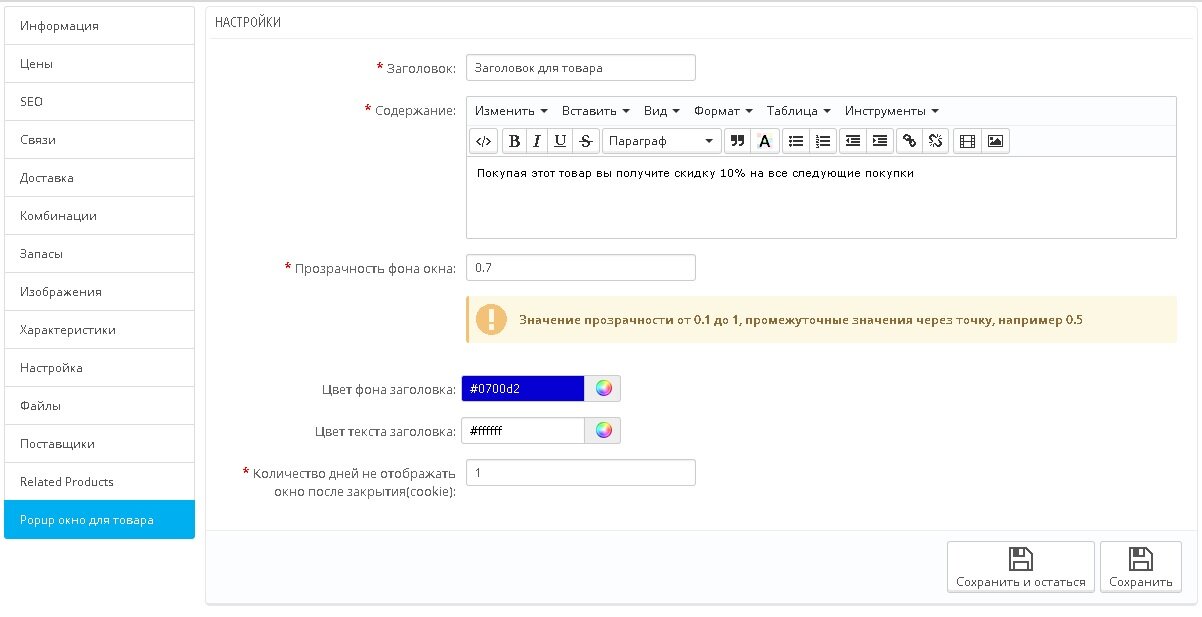Open the Related Products tab
Image resolution: width=1202 pixels, height=617 pixels.
pyautogui.click(x=99, y=482)
